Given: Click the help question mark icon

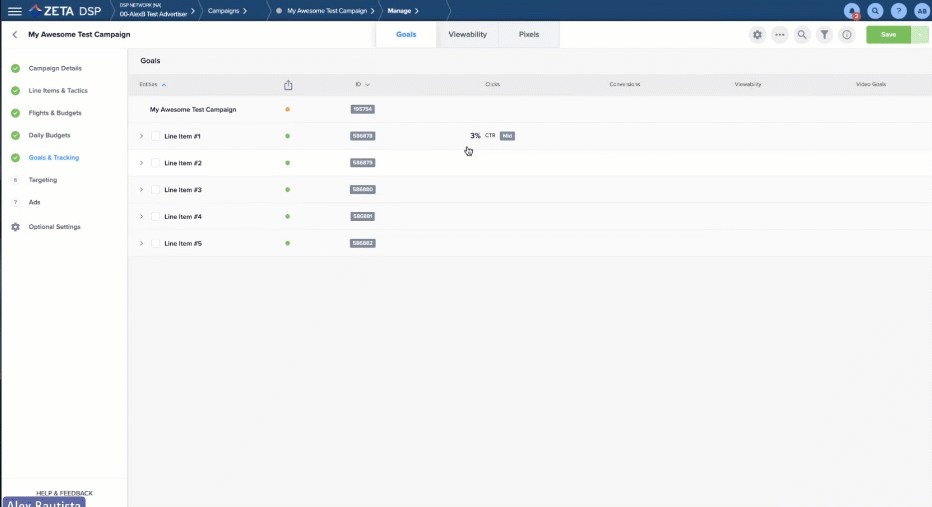Looking at the screenshot, I should tap(898, 11).
